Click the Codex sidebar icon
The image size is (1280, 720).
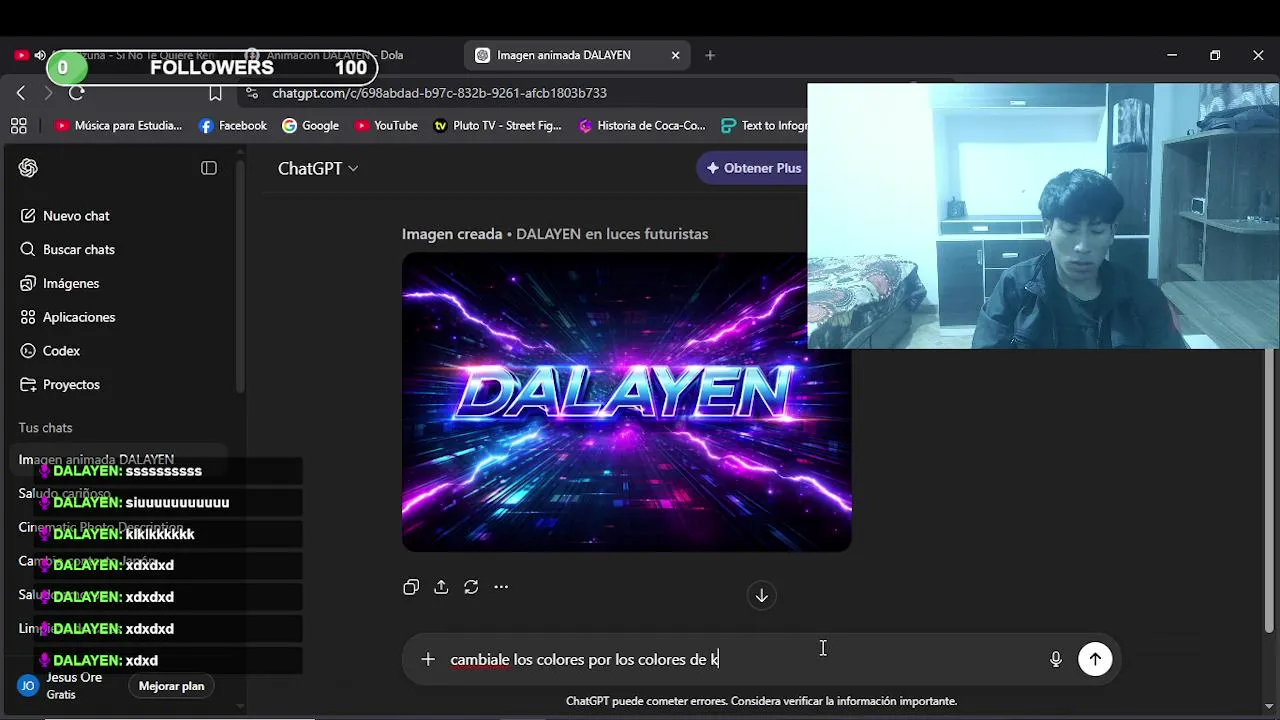coord(28,351)
